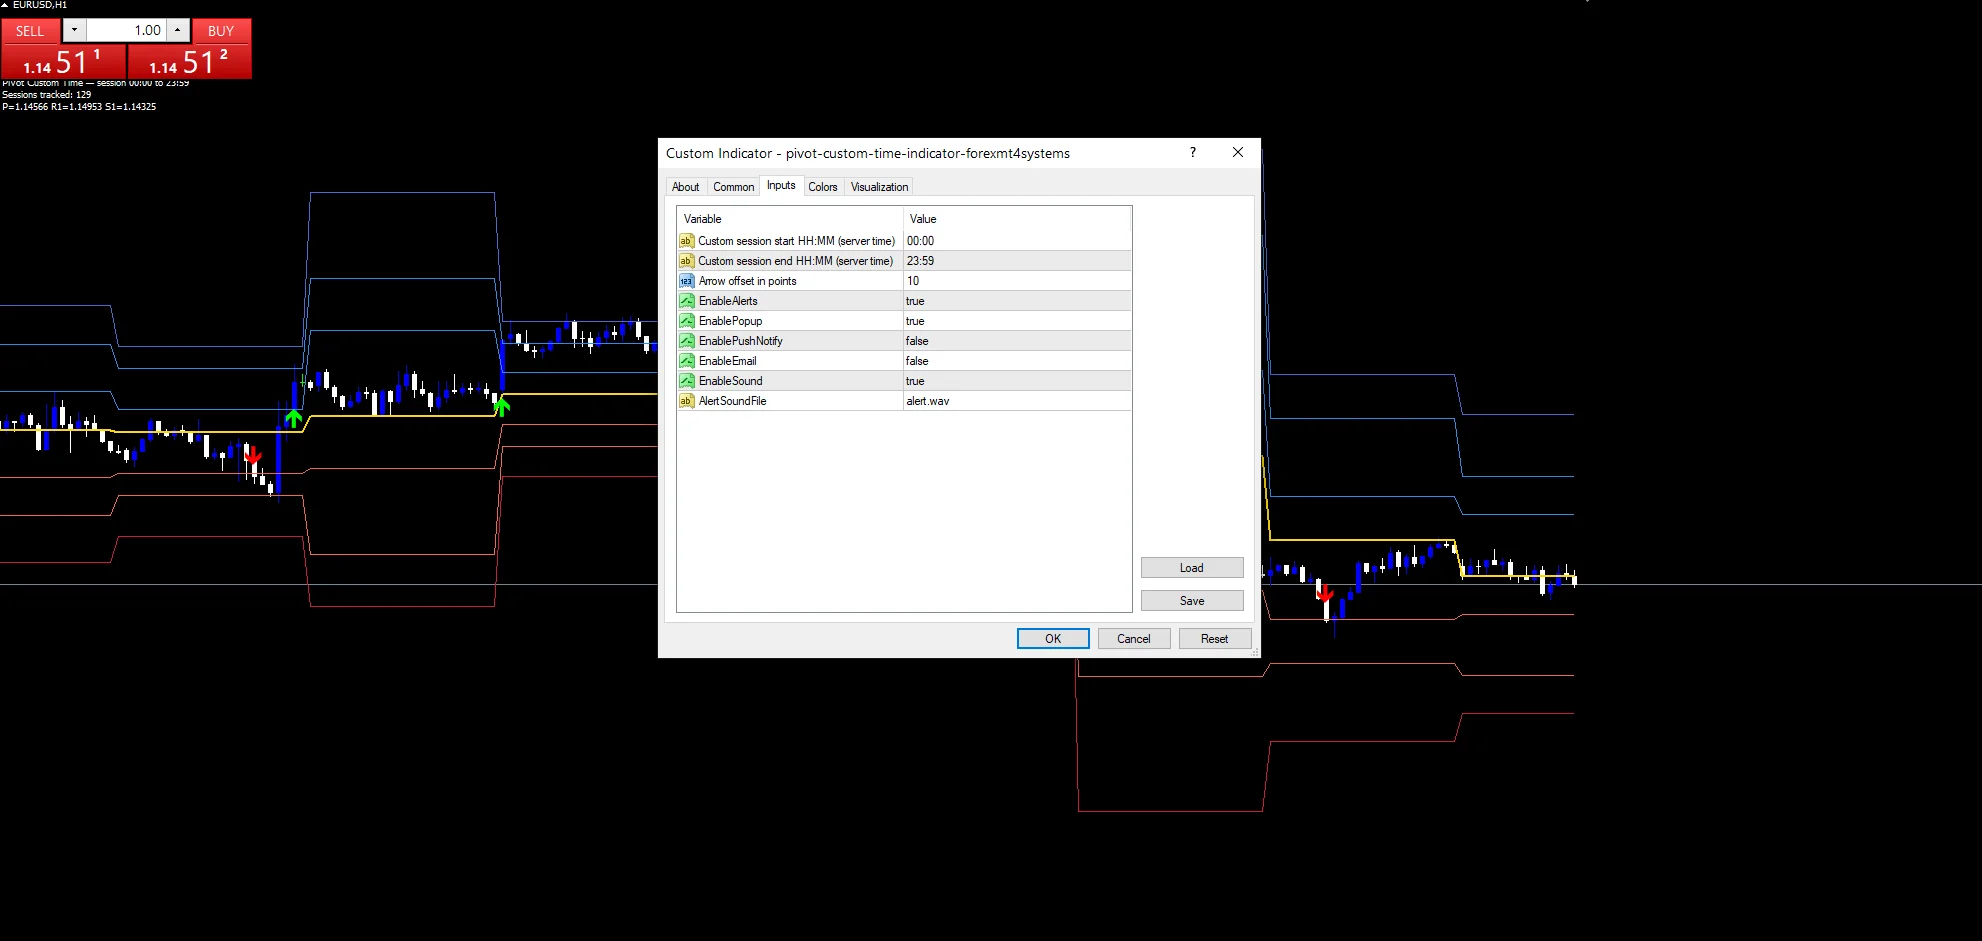The height and width of the screenshot is (941, 1982).
Task: Open the Colors tab
Action: pyautogui.click(x=823, y=187)
